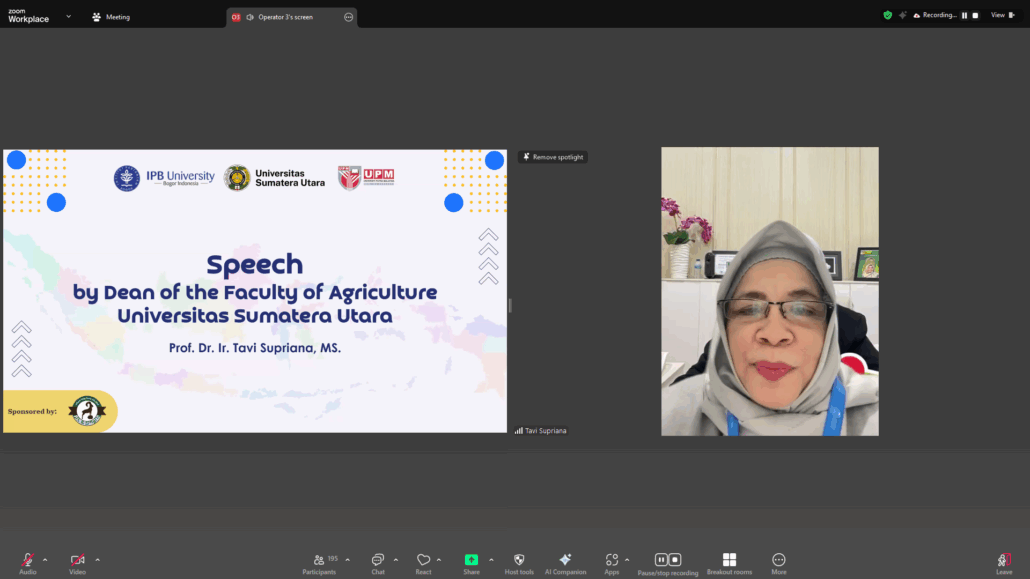Click the green Share button
Viewport: 1030px width, 579px height.
(471, 560)
